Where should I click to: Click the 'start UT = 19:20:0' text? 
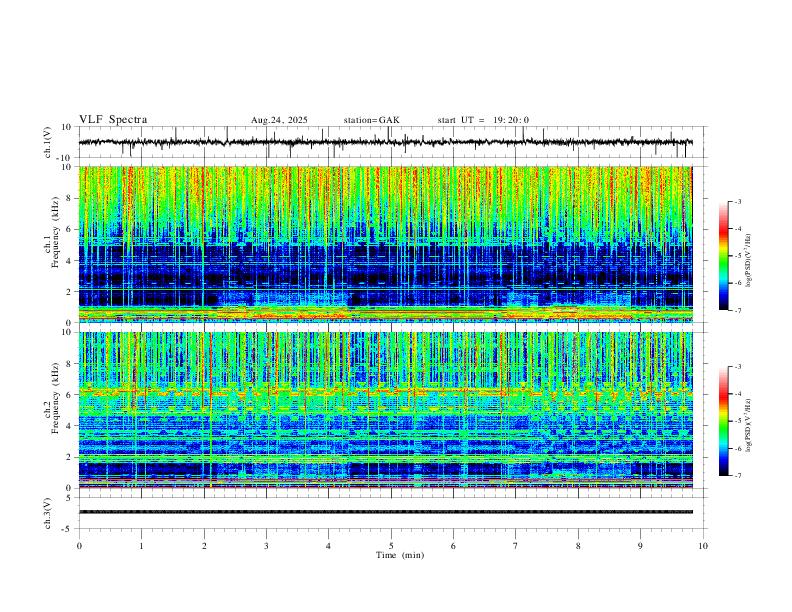click(483, 120)
